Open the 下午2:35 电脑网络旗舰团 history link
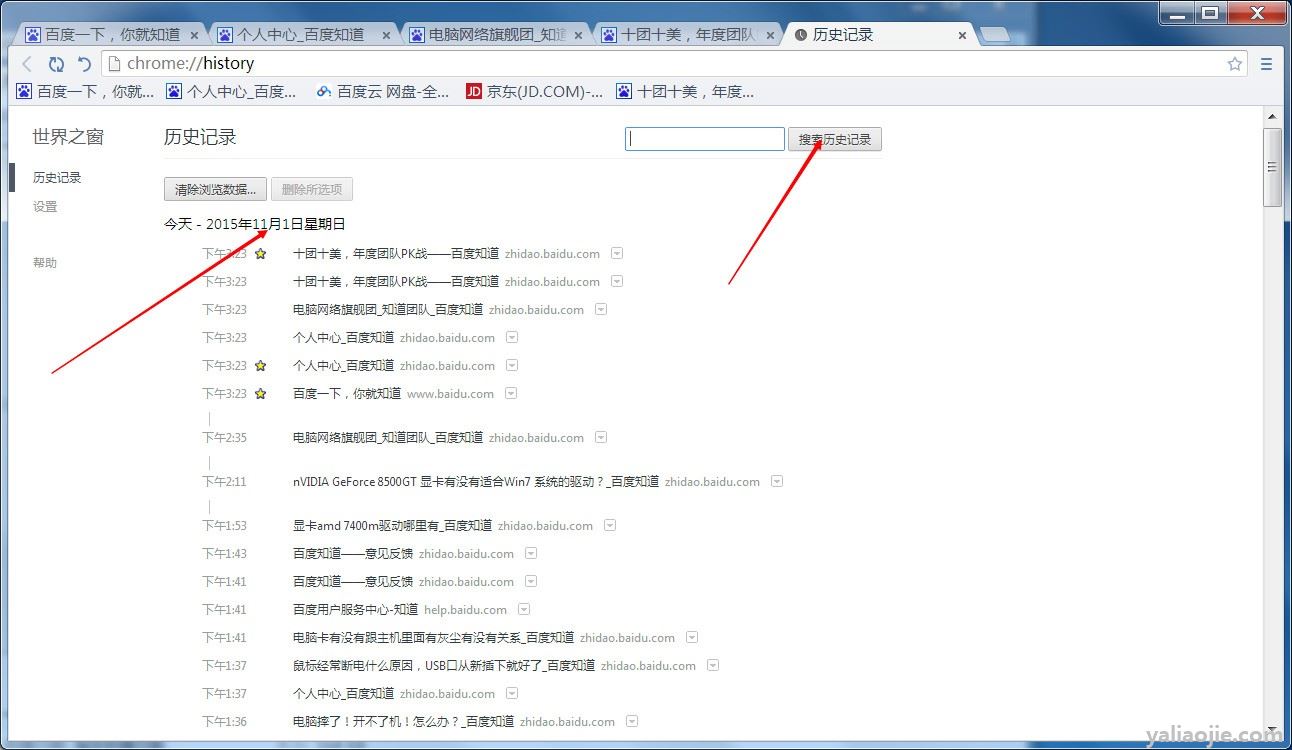The image size is (1292, 750). (388, 438)
